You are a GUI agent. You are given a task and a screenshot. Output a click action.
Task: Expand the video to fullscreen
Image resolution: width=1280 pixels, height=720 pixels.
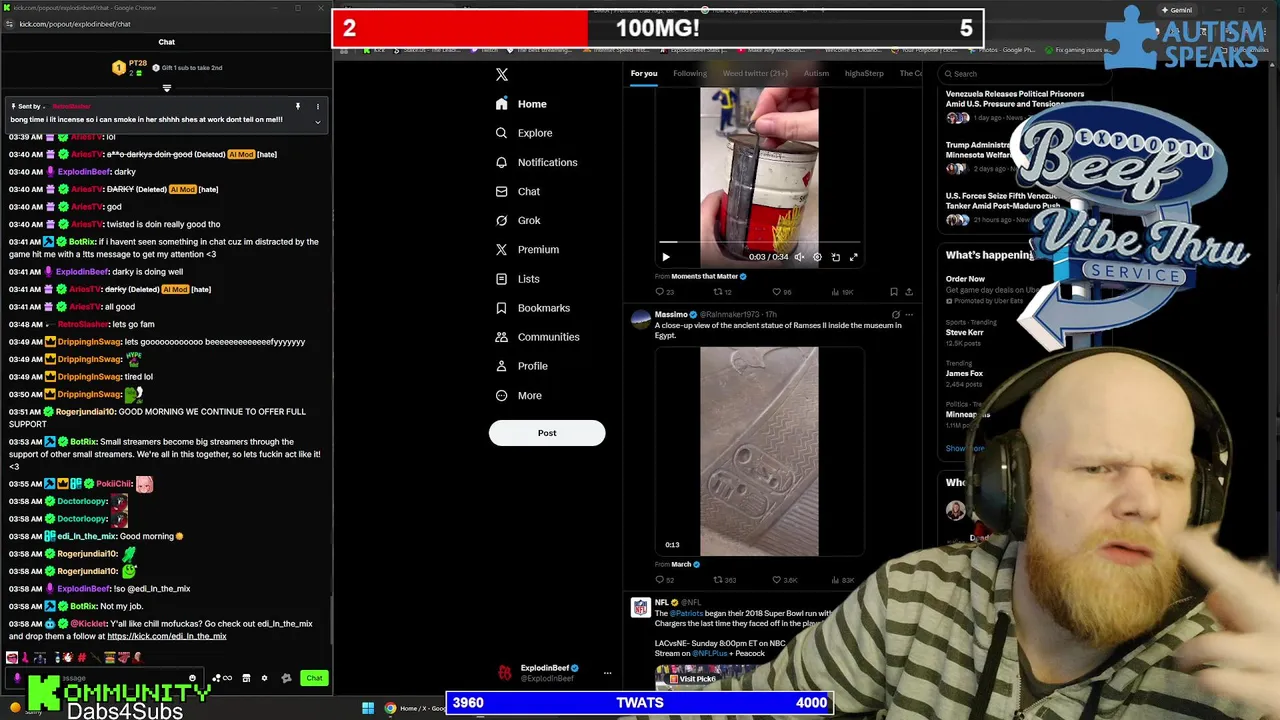853,257
